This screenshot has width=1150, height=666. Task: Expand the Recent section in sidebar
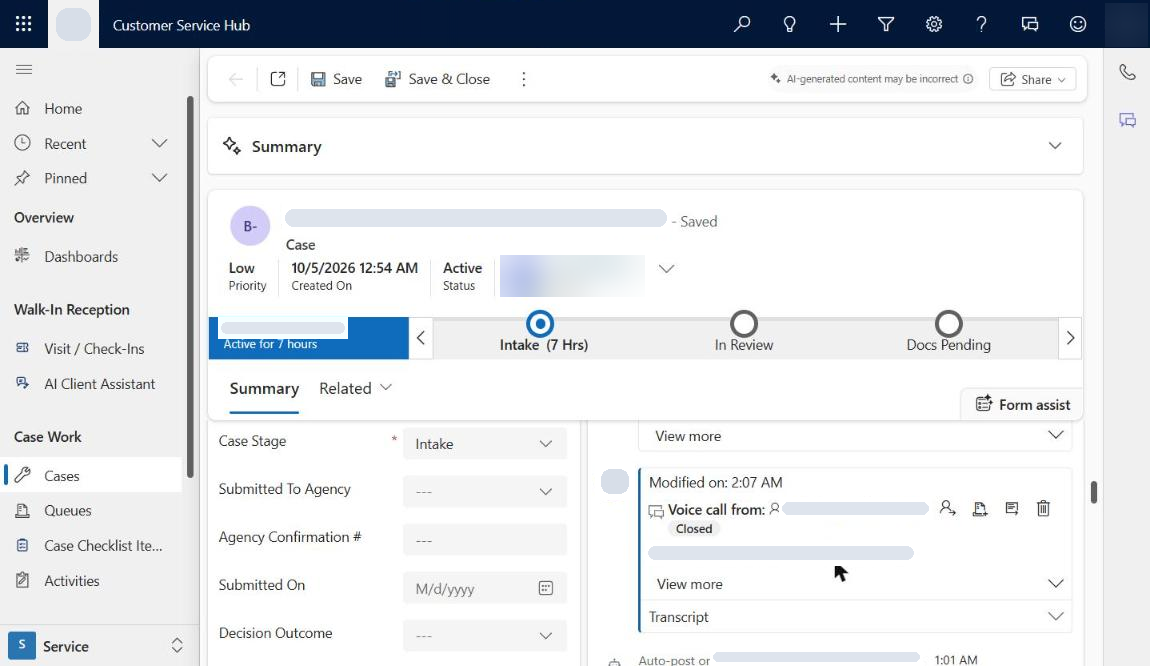pos(159,143)
